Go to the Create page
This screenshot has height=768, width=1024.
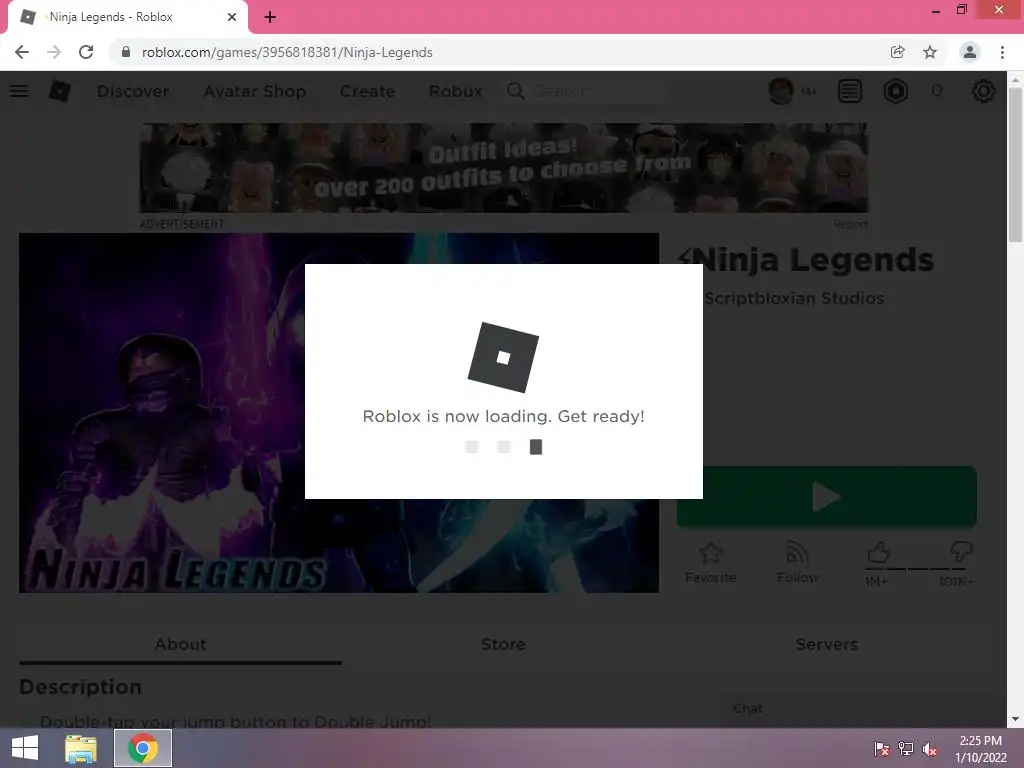pyautogui.click(x=367, y=91)
